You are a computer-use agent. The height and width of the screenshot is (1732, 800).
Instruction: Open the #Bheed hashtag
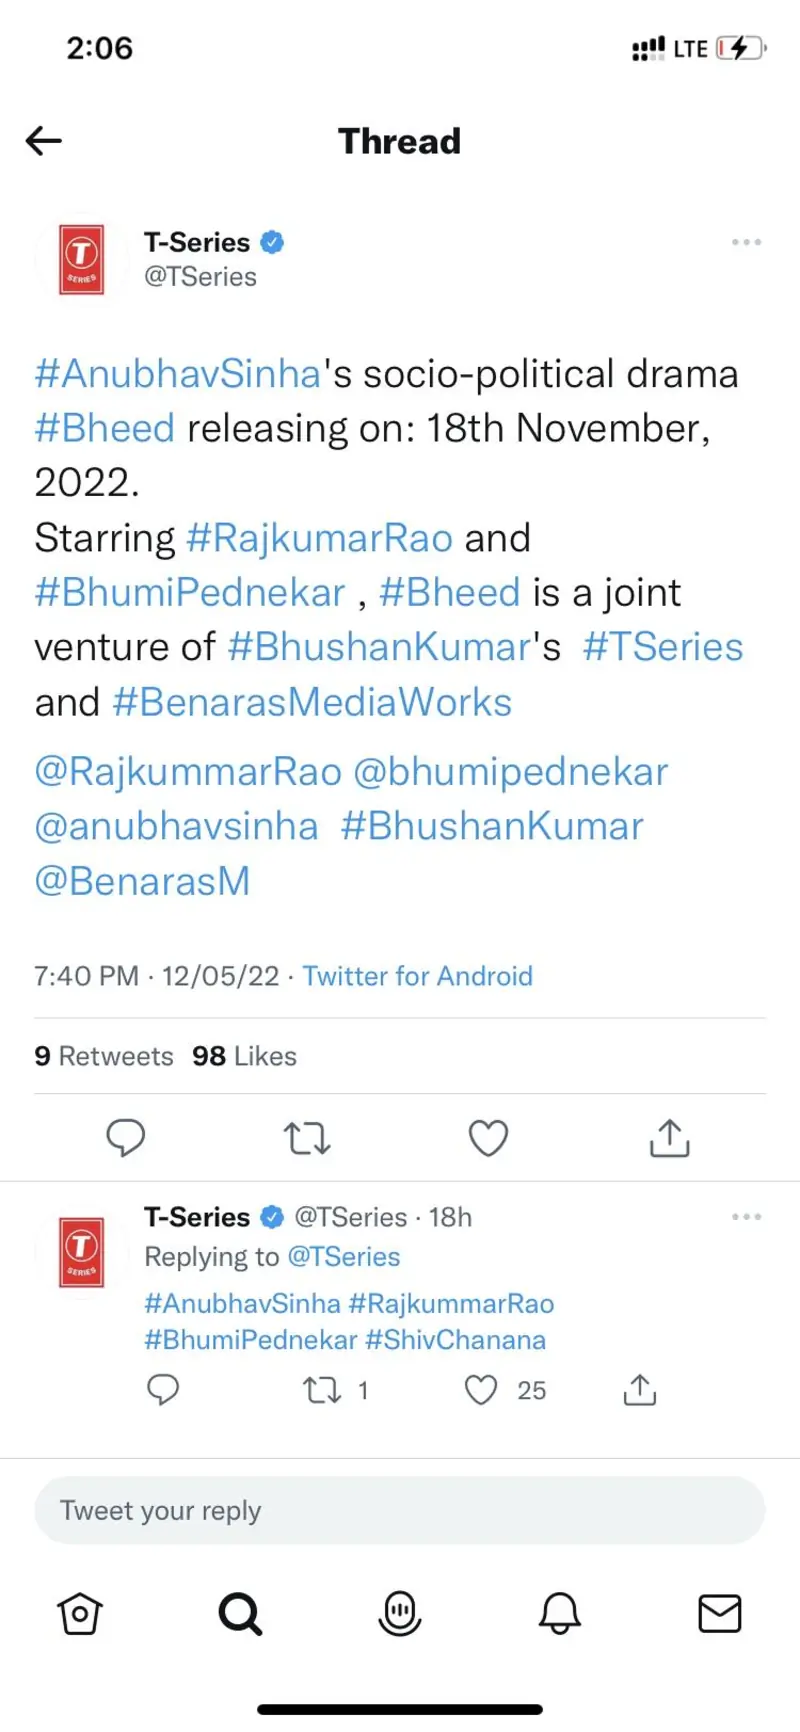point(104,428)
